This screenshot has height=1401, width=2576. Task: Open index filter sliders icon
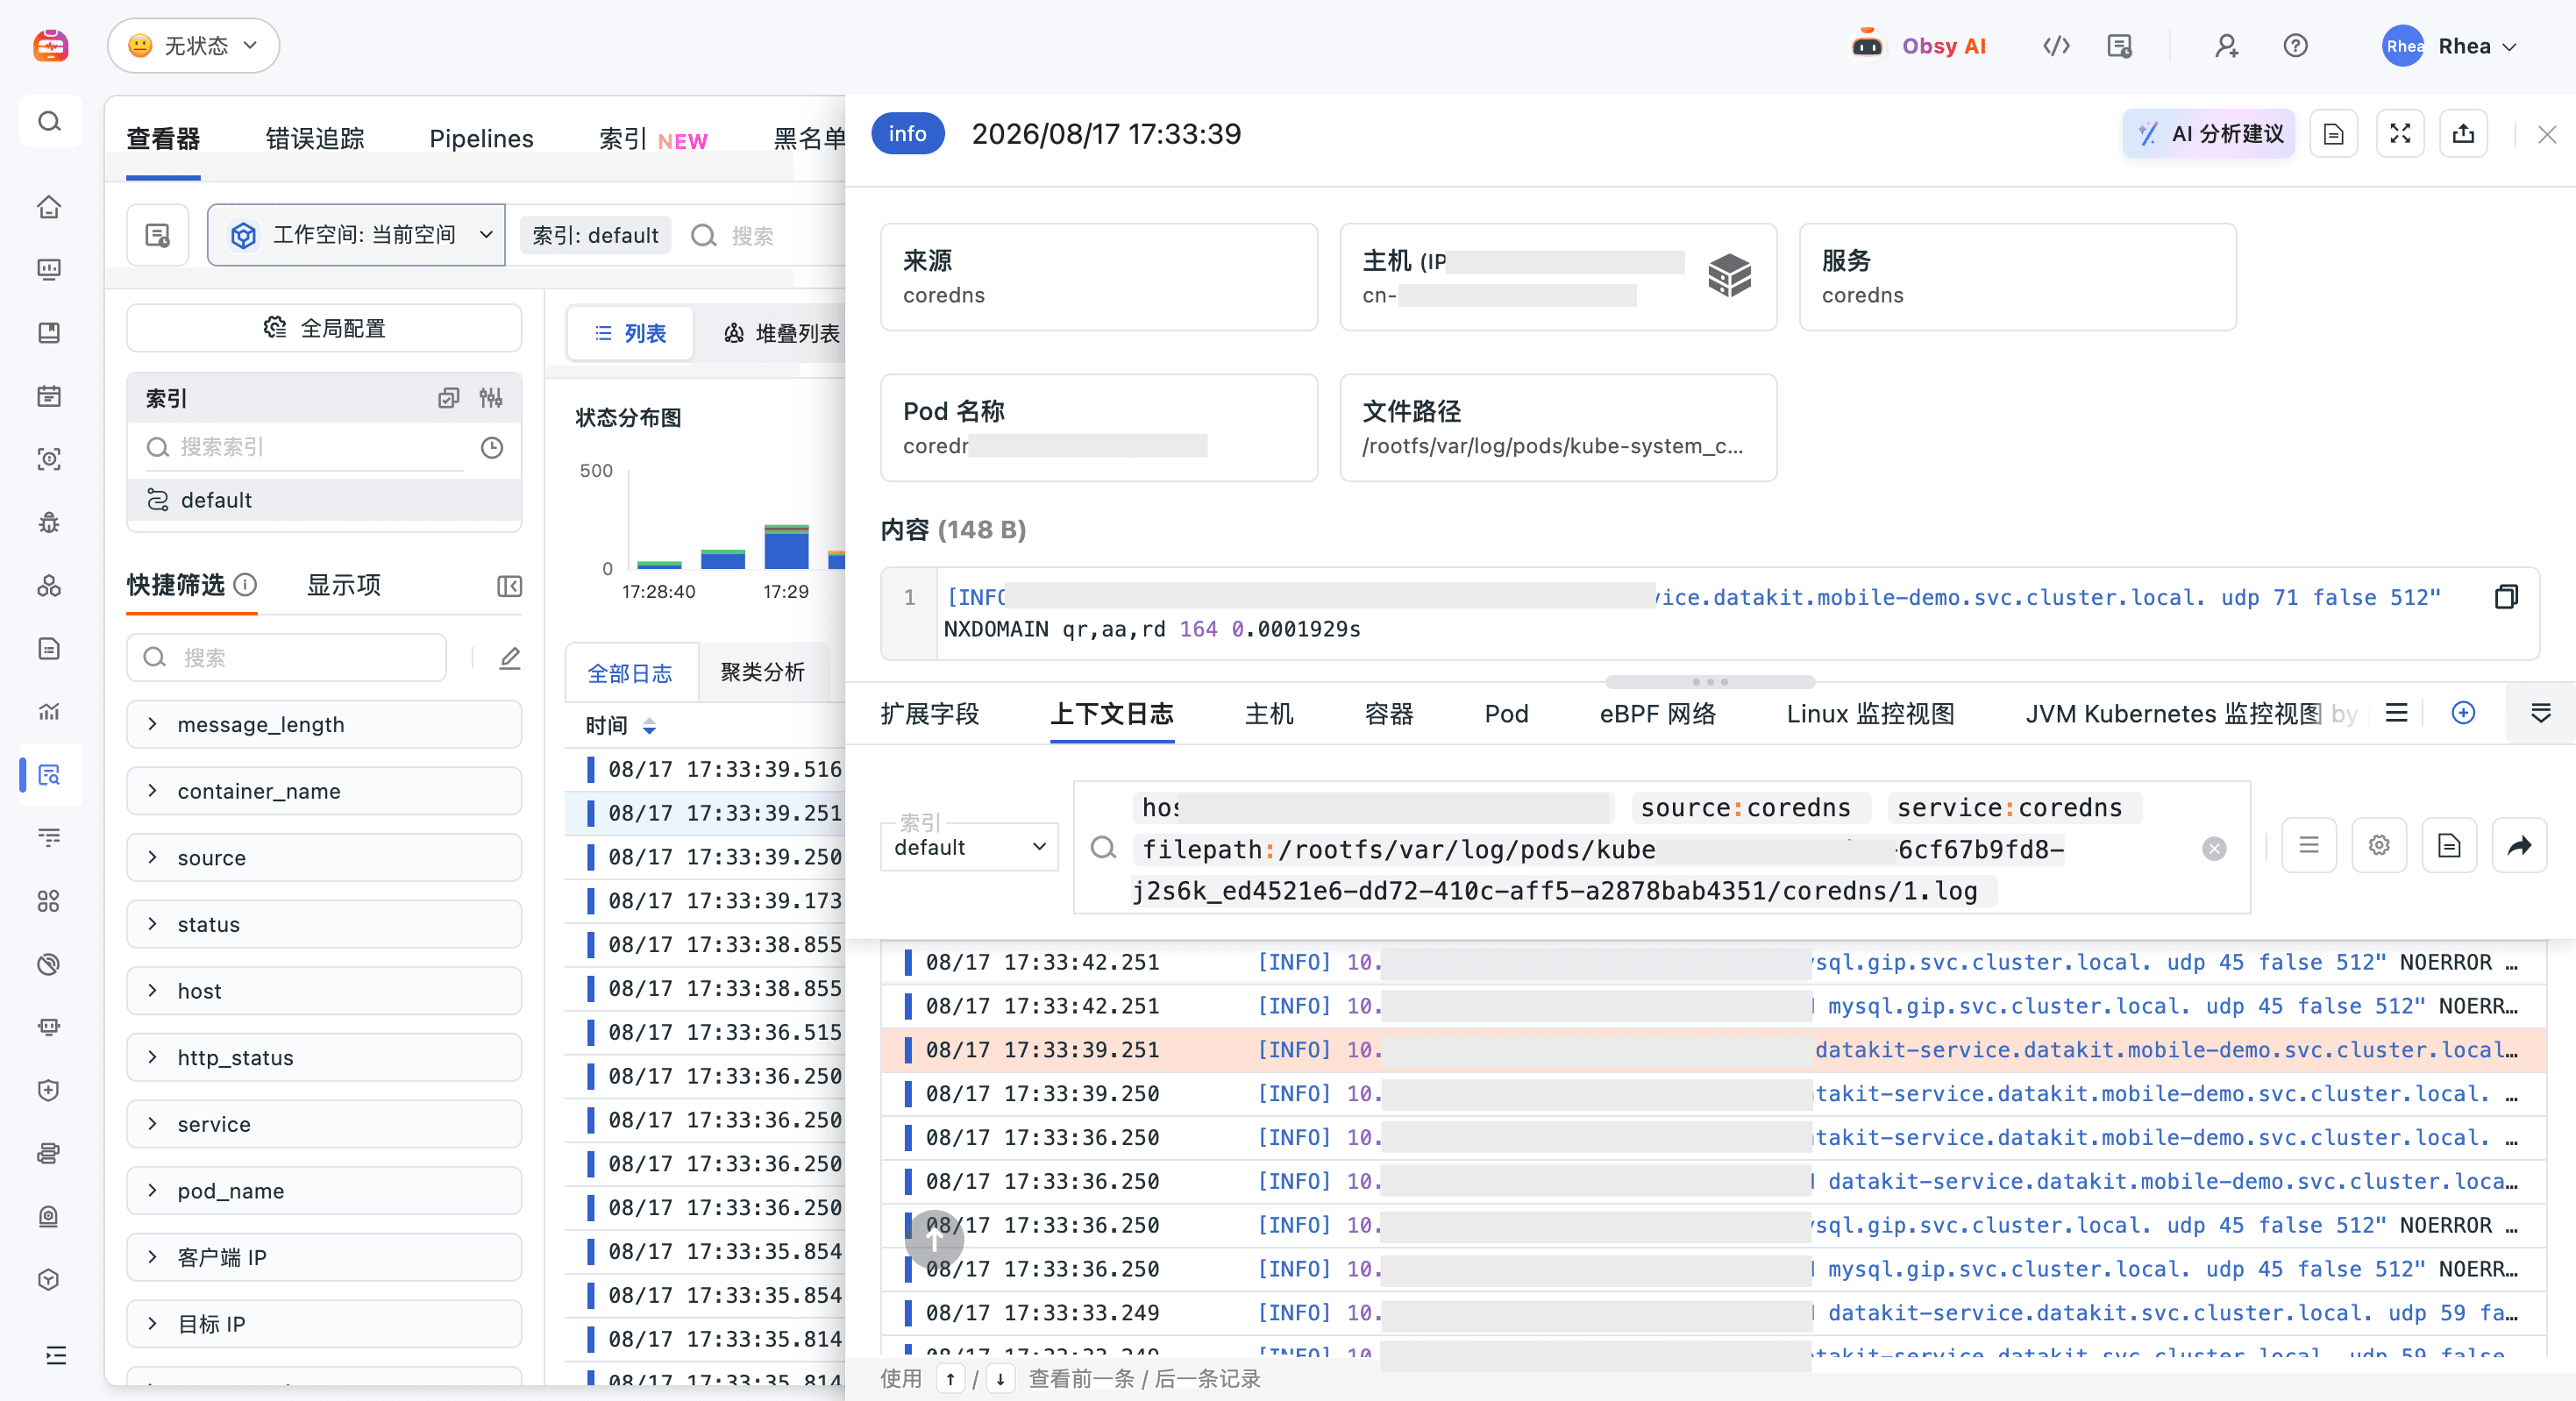point(491,398)
